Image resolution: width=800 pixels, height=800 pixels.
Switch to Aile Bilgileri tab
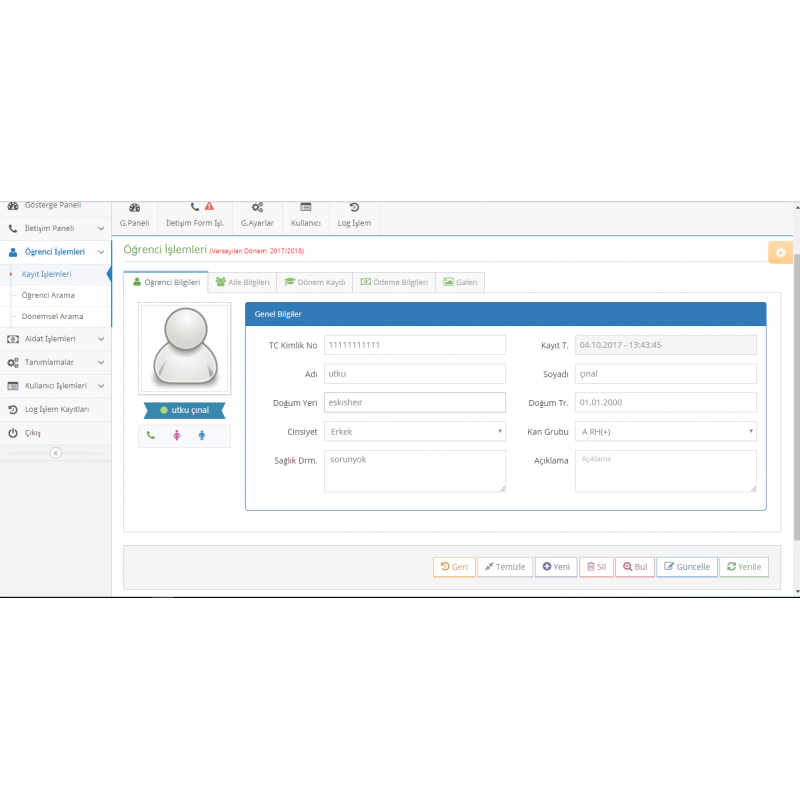pos(243,283)
